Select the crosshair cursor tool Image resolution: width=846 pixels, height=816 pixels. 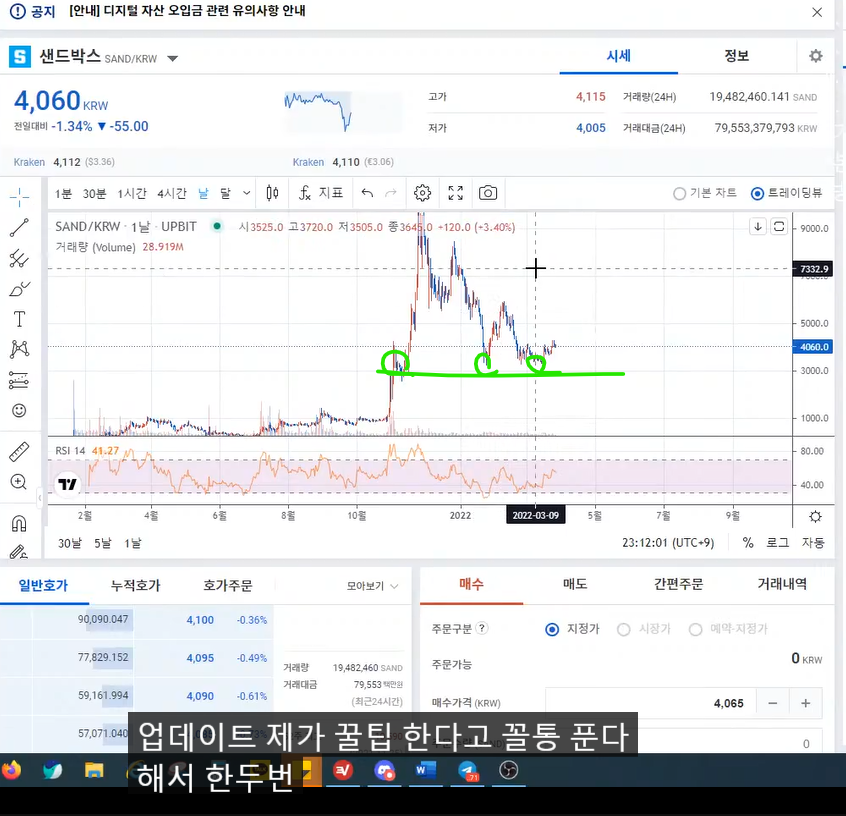coord(19,198)
